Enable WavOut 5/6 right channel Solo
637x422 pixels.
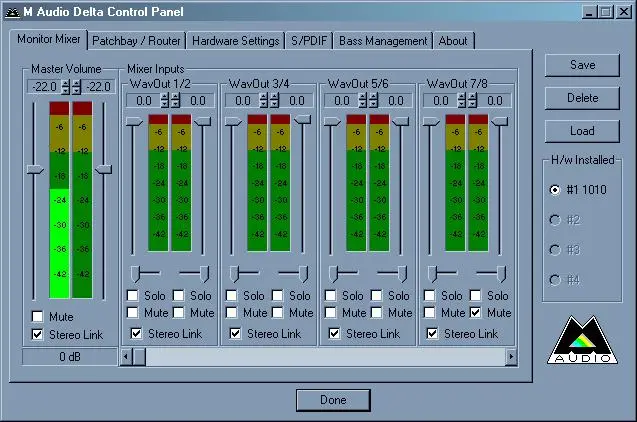[377, 295]
